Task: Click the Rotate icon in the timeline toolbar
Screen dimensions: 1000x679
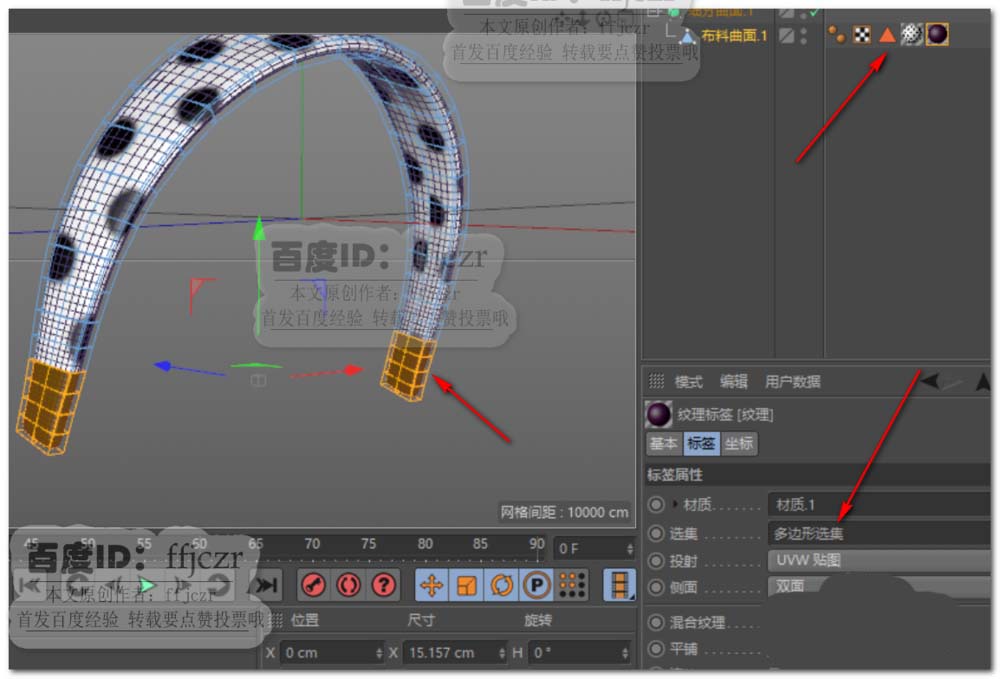Action: tap(501, 585)
